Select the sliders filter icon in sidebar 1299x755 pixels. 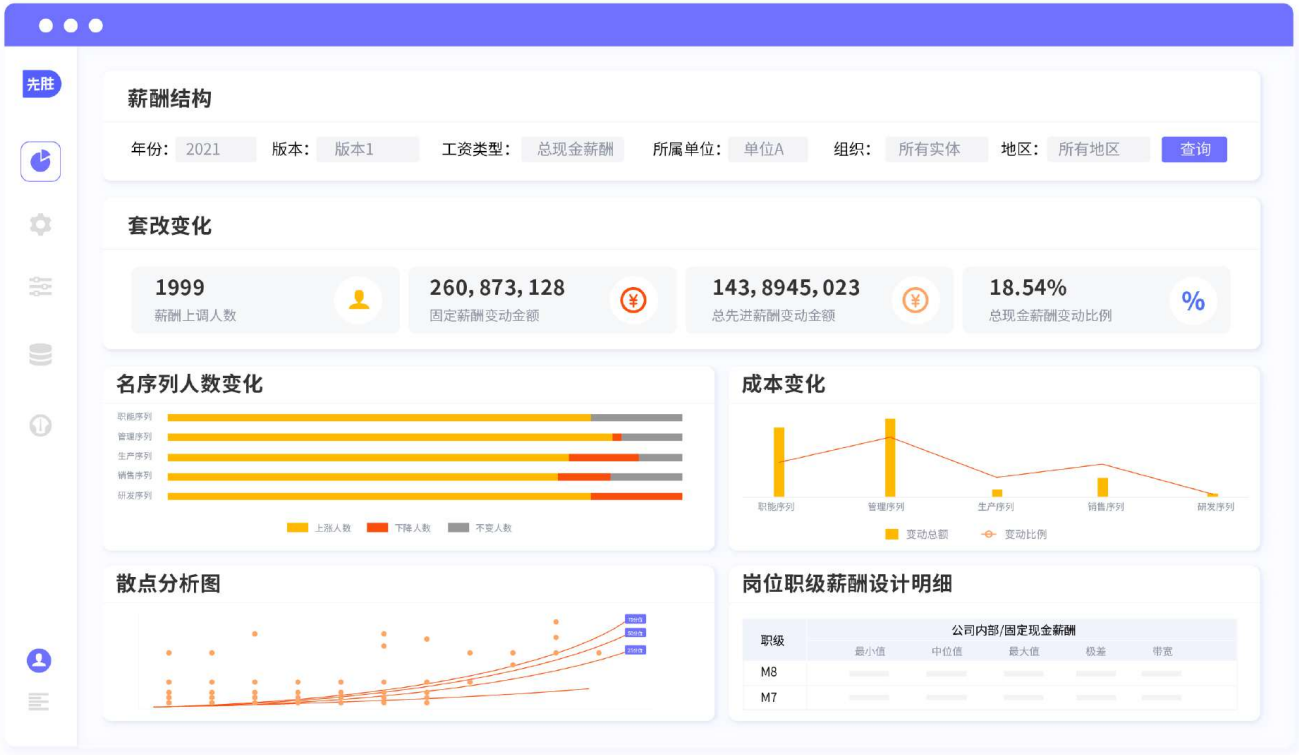pyautogui.click(x=41, y=287)
